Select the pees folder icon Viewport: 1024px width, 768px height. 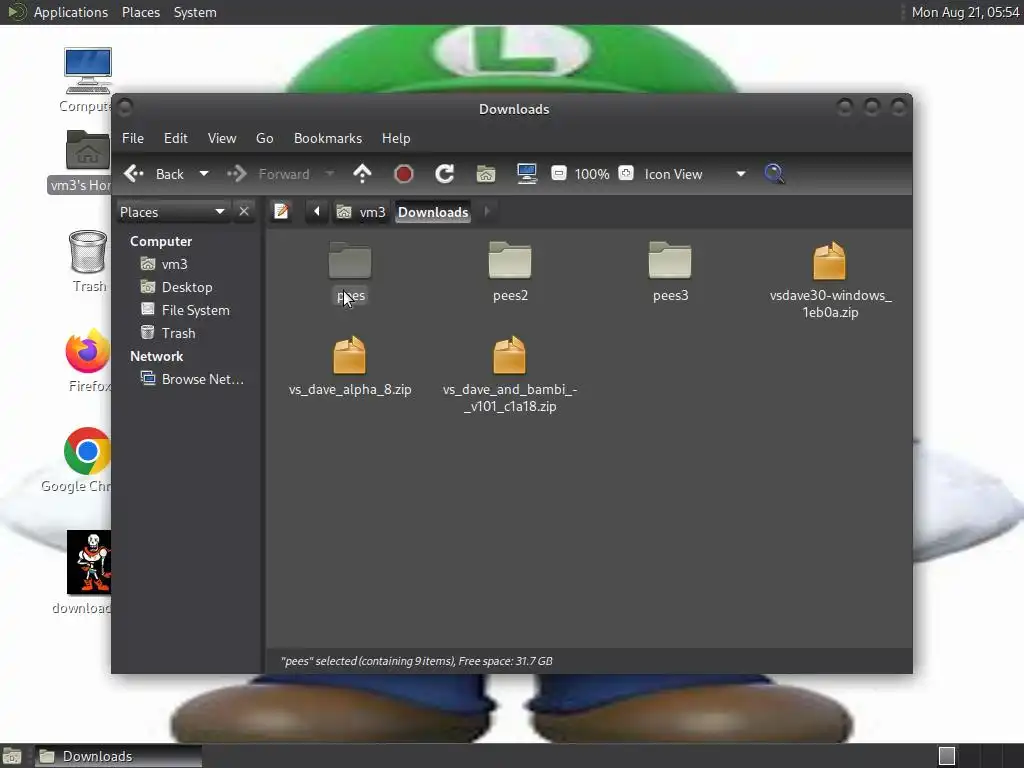tap(350, 261)
